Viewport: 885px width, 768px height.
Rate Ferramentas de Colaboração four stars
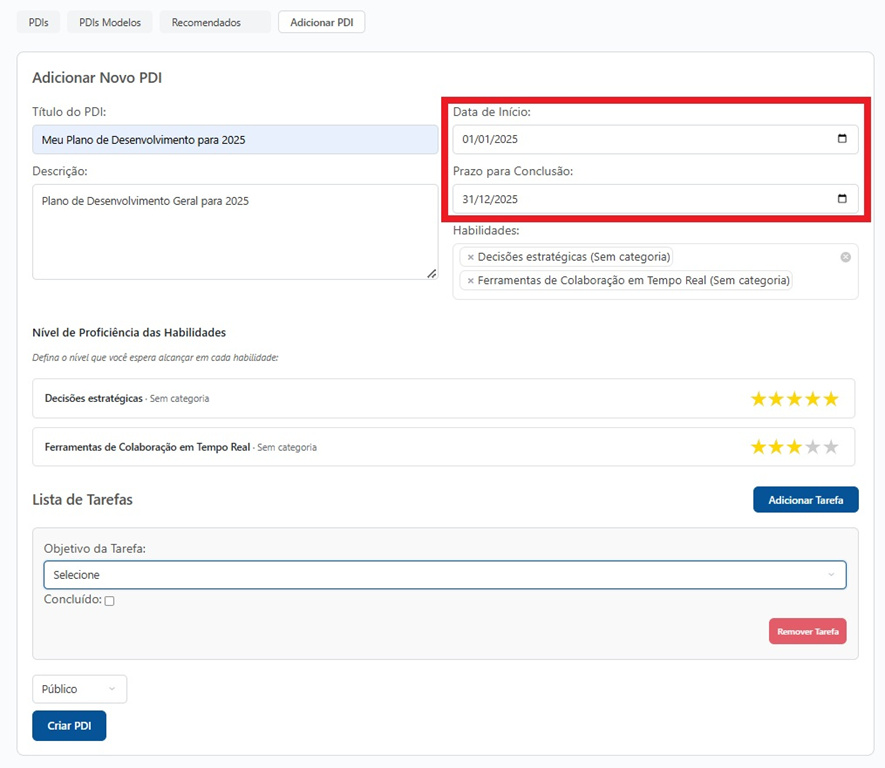coord(813,447)
